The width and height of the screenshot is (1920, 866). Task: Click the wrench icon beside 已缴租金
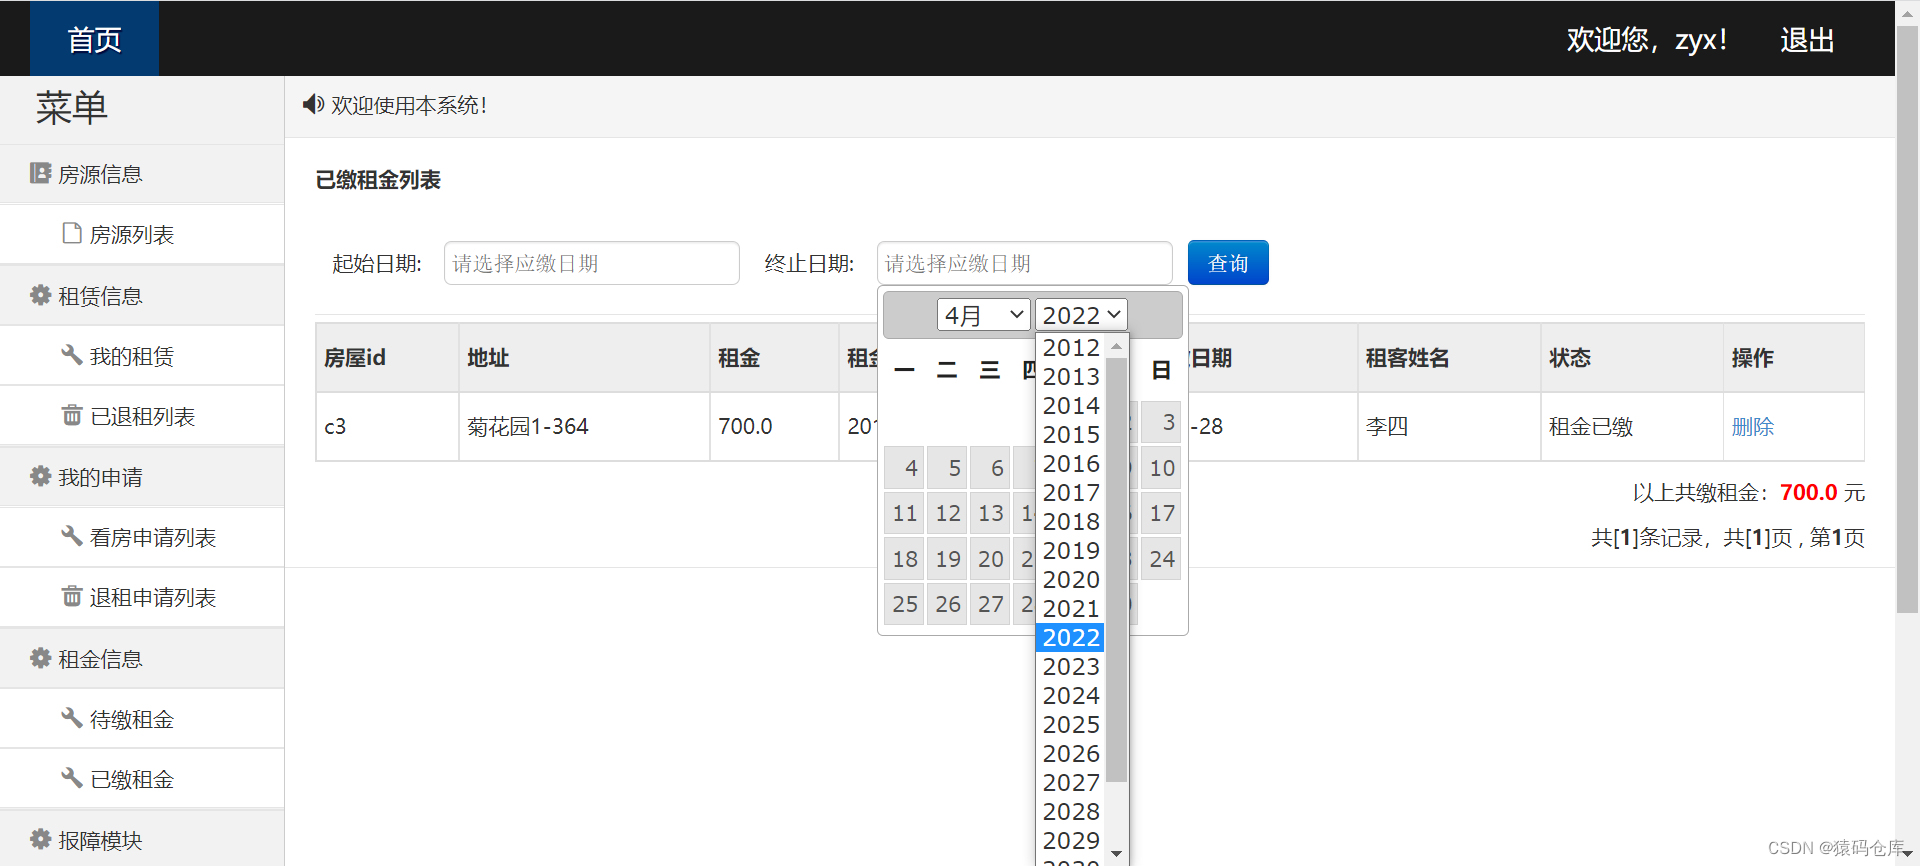(72, 778)
